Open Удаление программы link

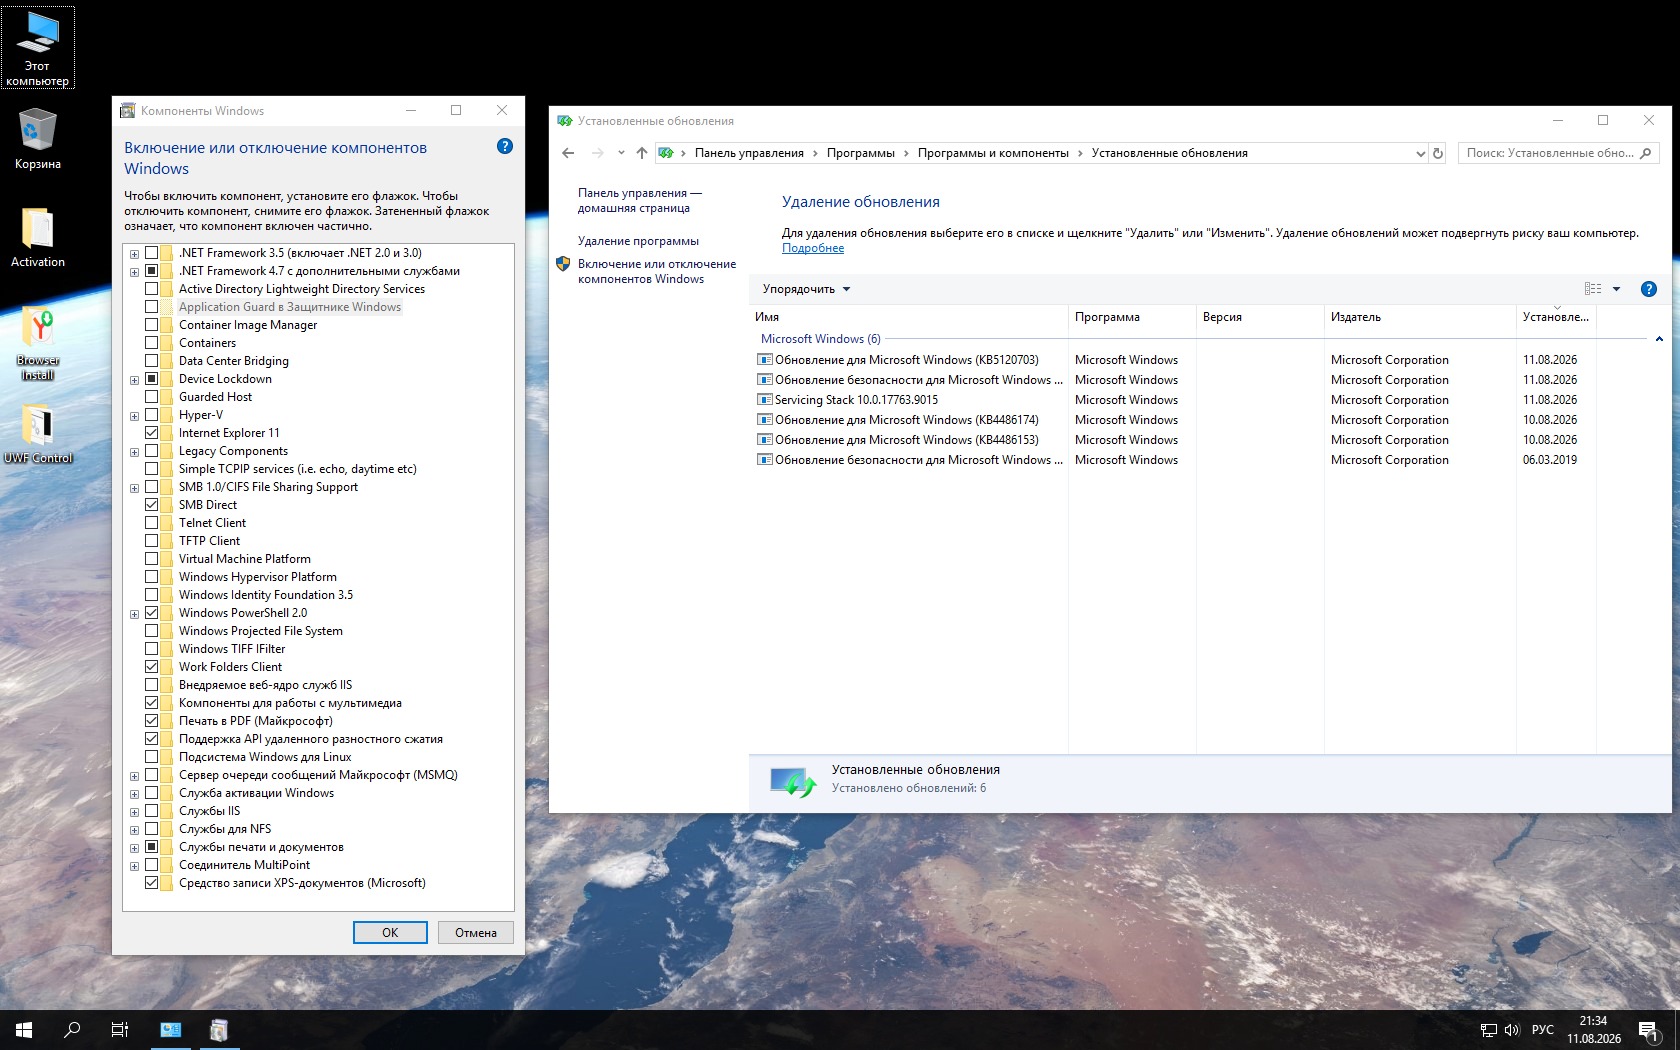point(638,241)
